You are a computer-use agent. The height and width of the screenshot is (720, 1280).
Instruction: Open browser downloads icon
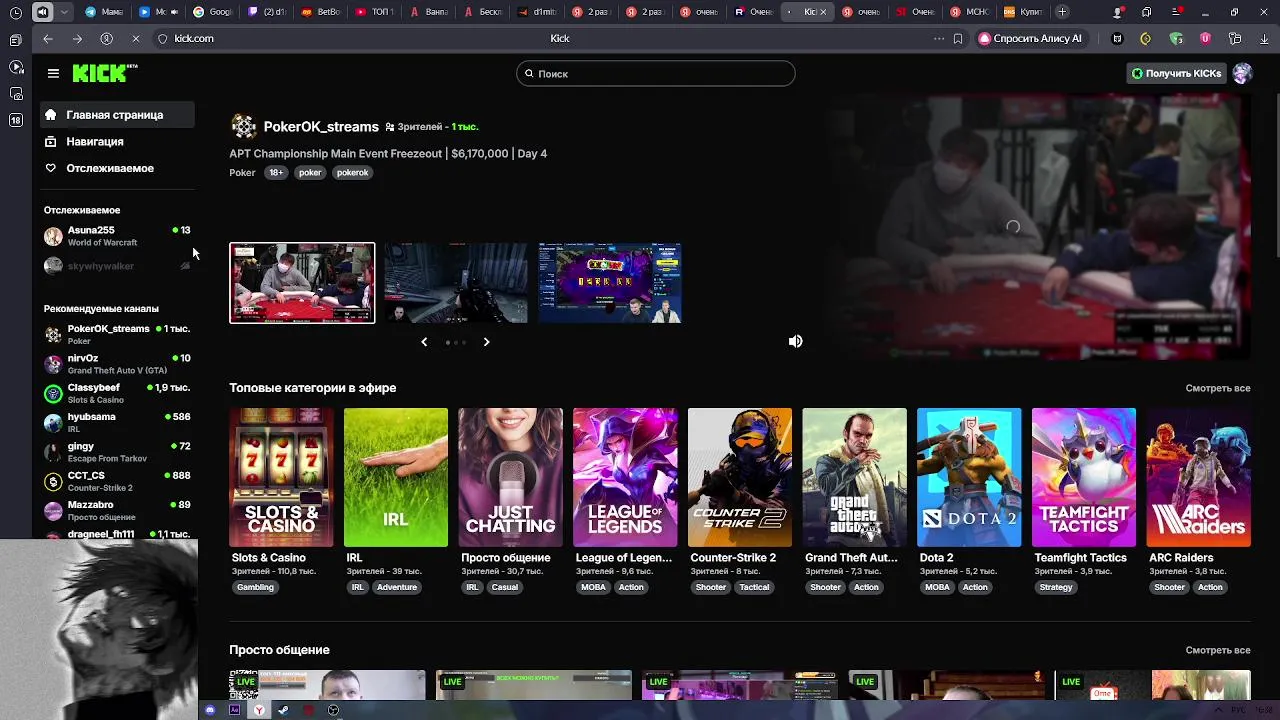tap(1264, 38)
